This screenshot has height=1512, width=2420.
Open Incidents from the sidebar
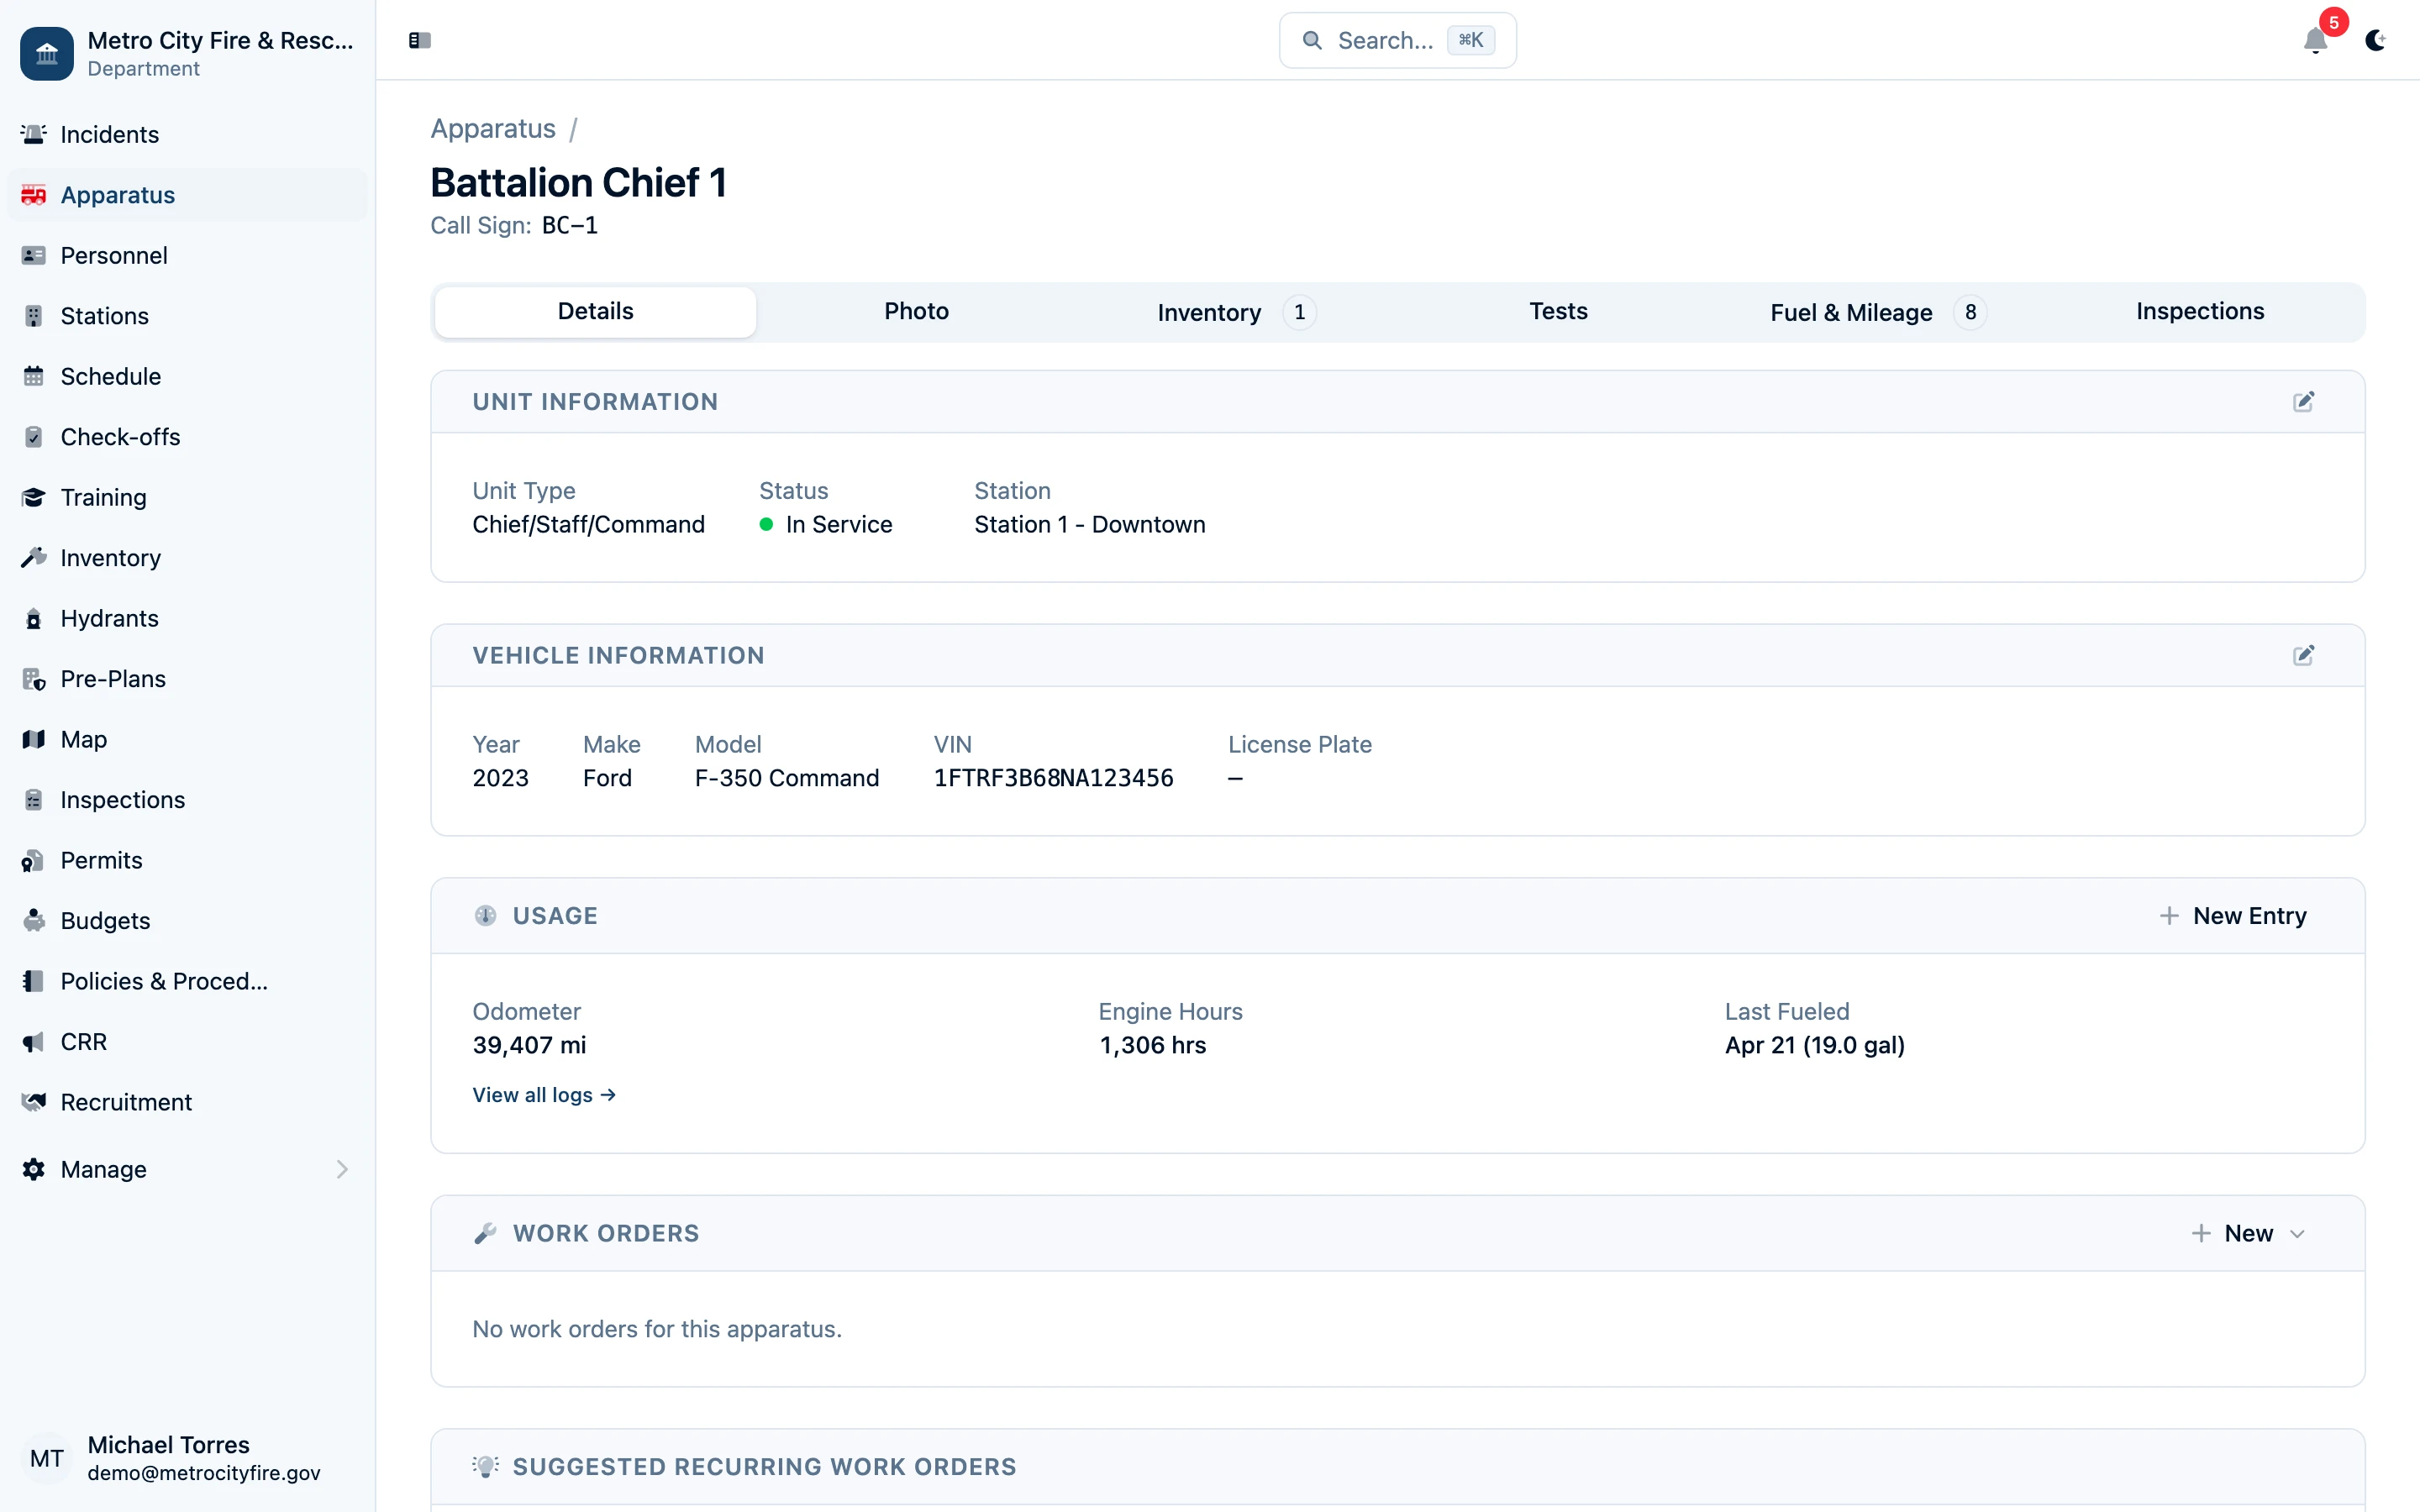[109, 134]
